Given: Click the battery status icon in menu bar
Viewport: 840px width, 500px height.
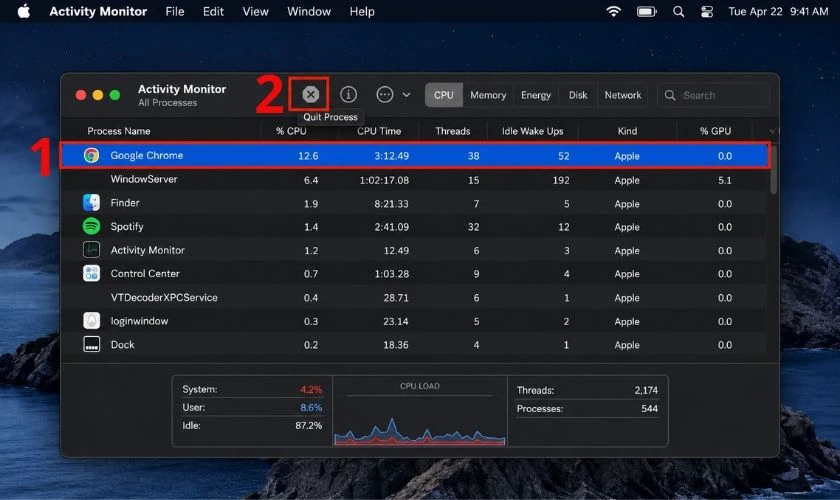Looking at the screenshot, I should point(647,11).
